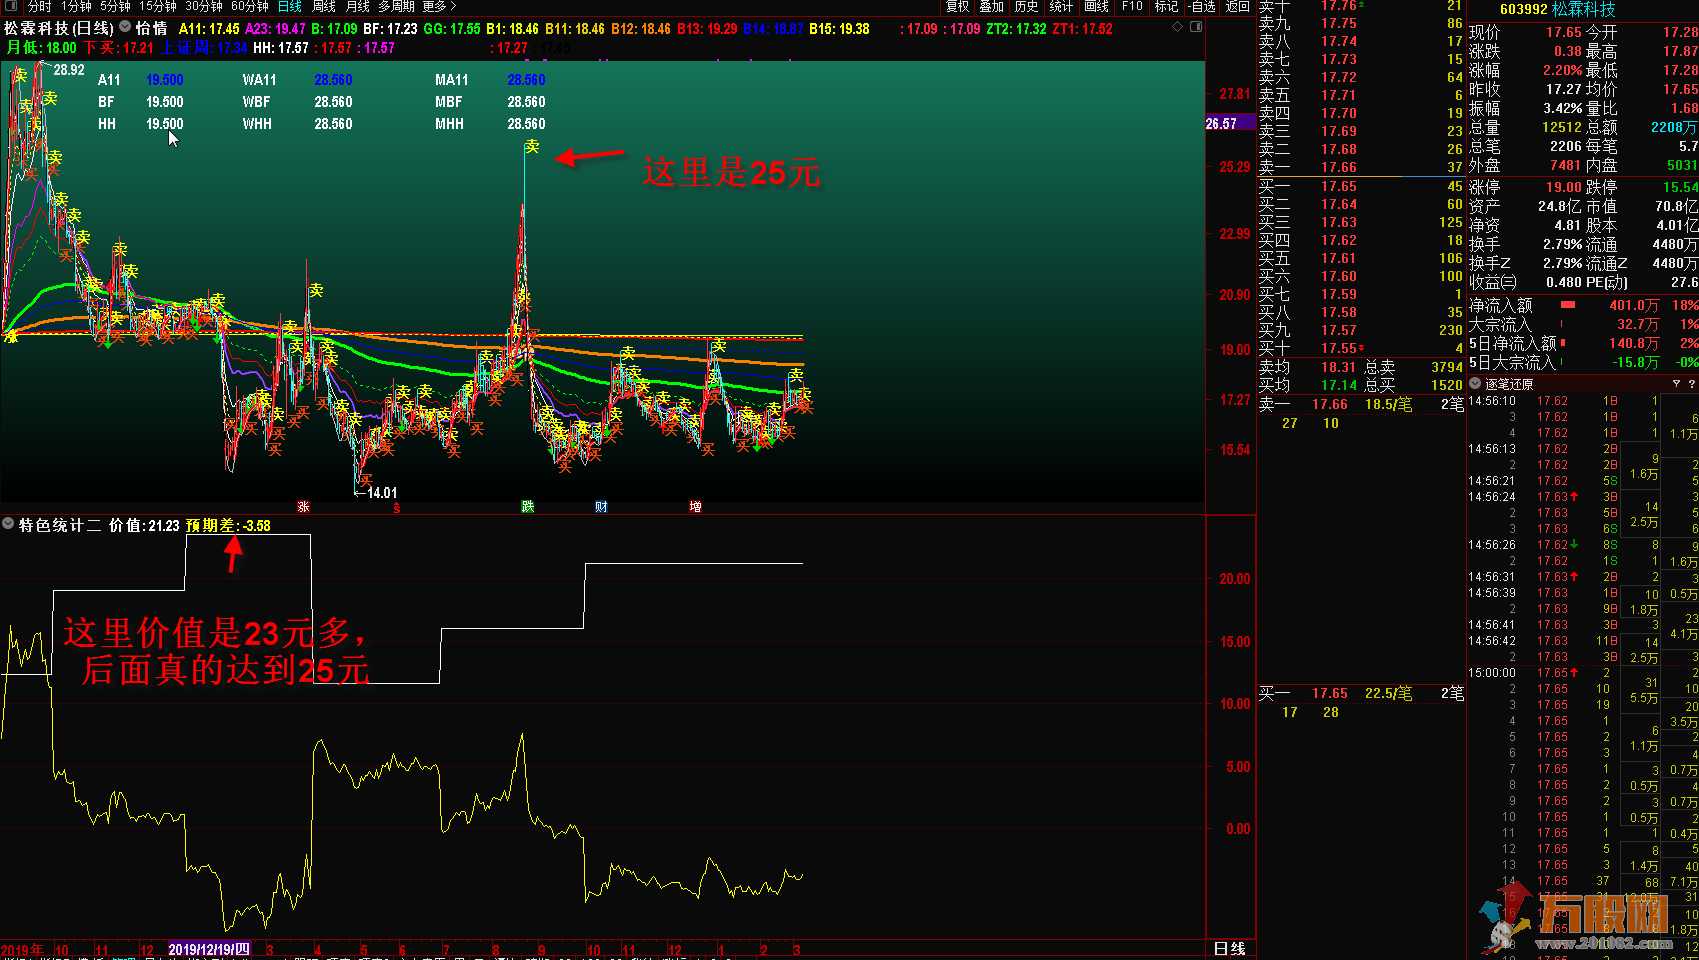
Task: Click the 大宗流入 32.7万 row
Action: tap(1583, 324)
